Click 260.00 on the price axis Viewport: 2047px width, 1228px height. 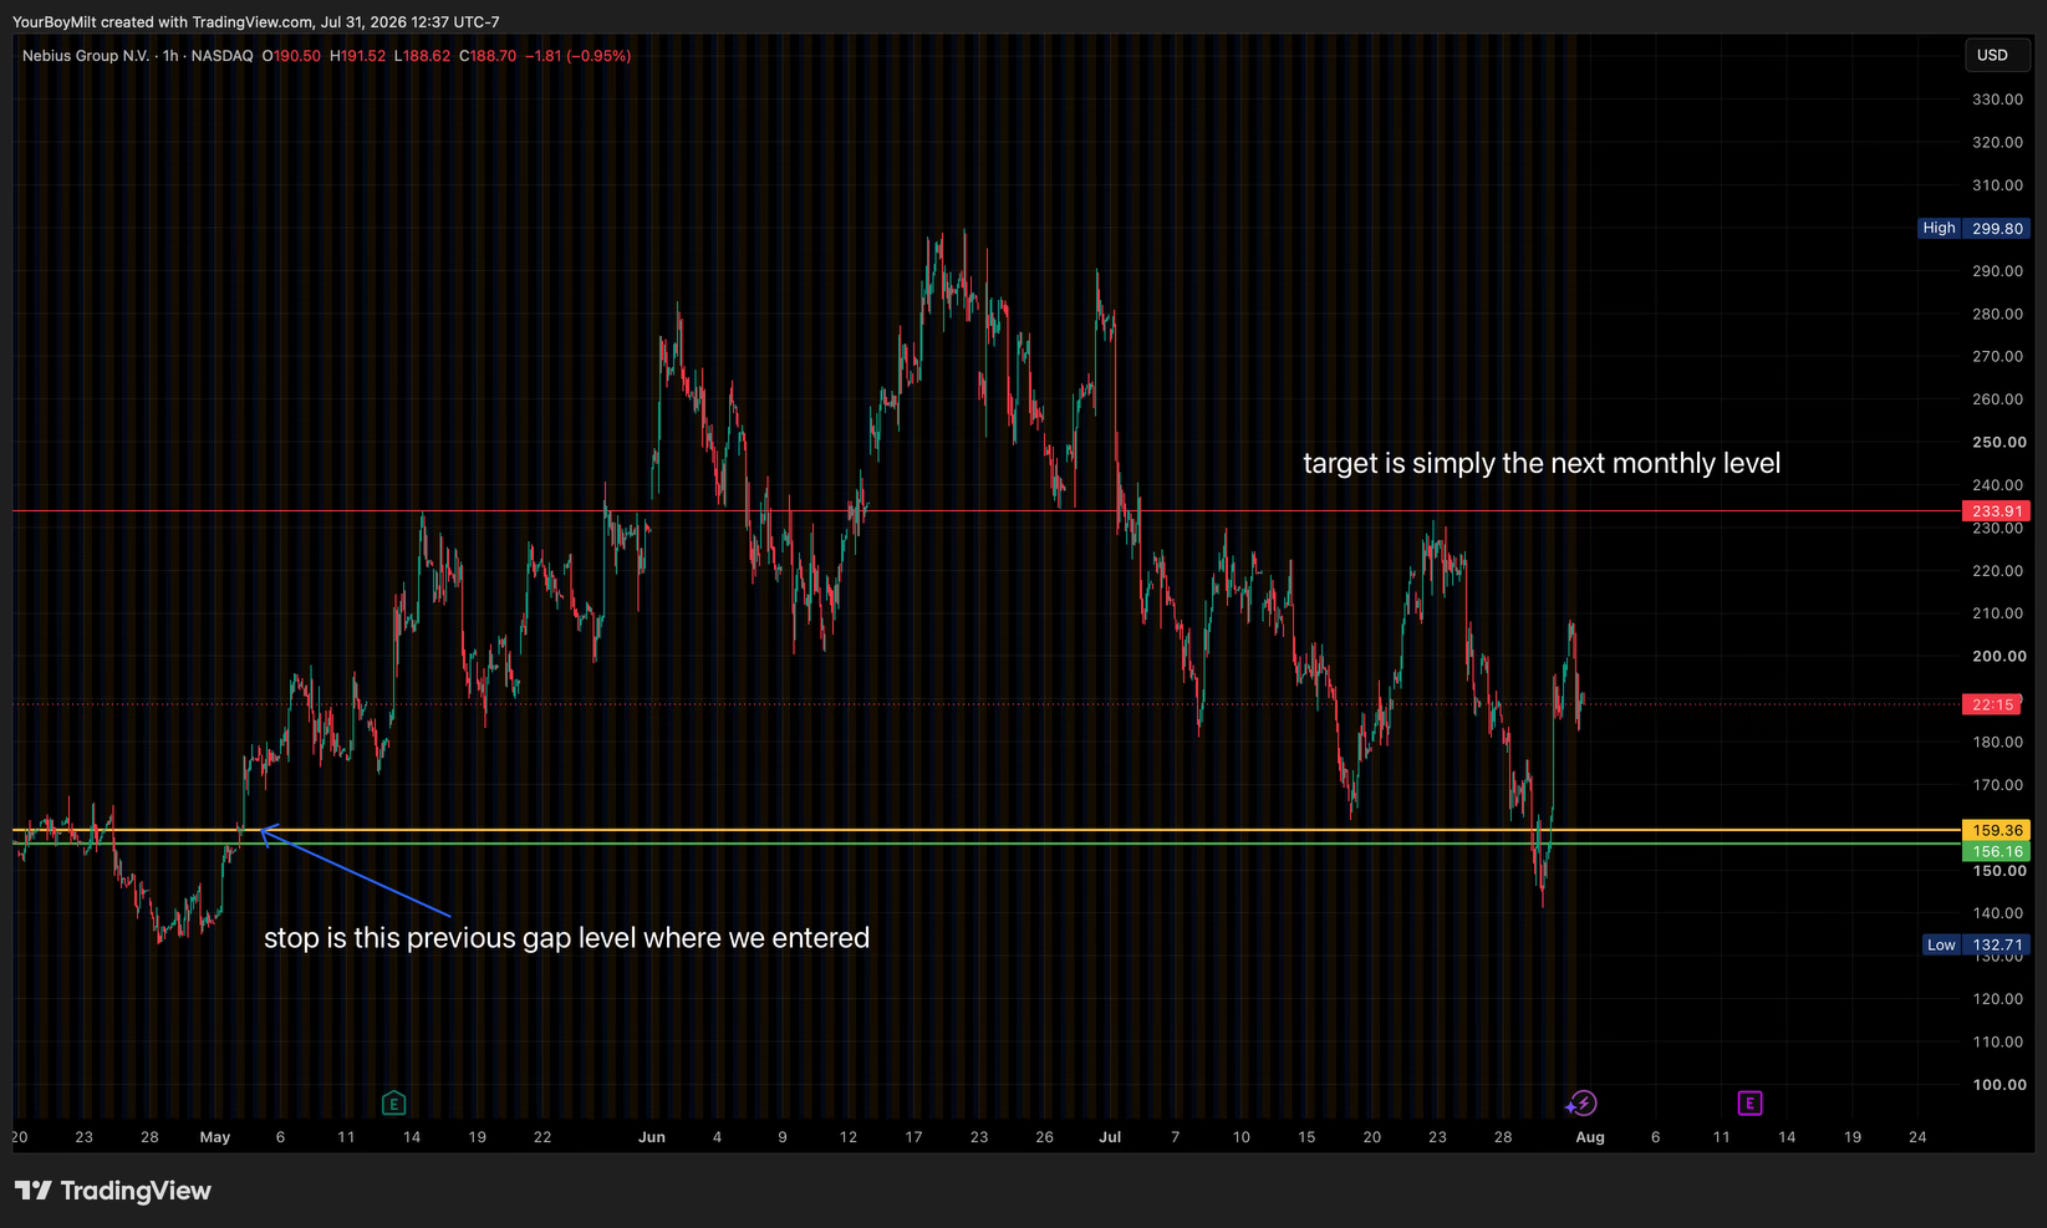1997,399
